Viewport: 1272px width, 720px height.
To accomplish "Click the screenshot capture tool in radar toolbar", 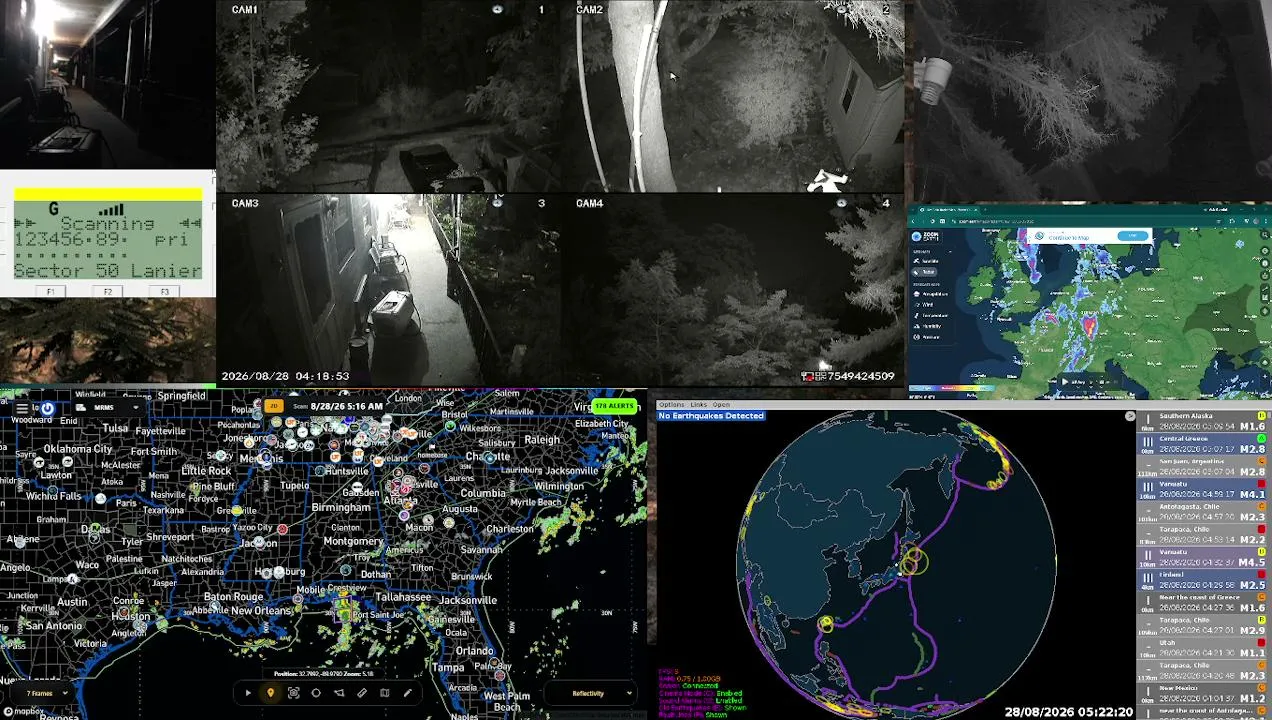I will click(293, 693).
